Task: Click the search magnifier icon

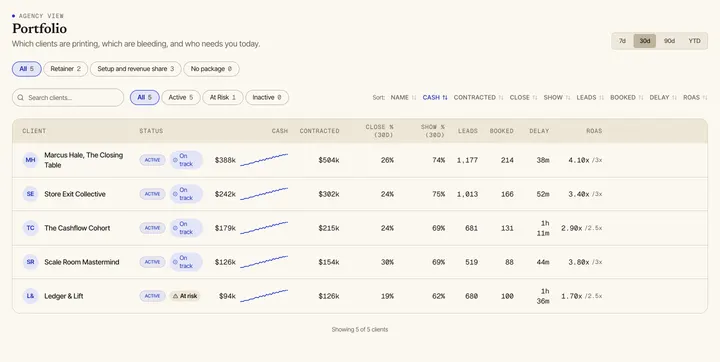Action: click(x=21, y=97)
